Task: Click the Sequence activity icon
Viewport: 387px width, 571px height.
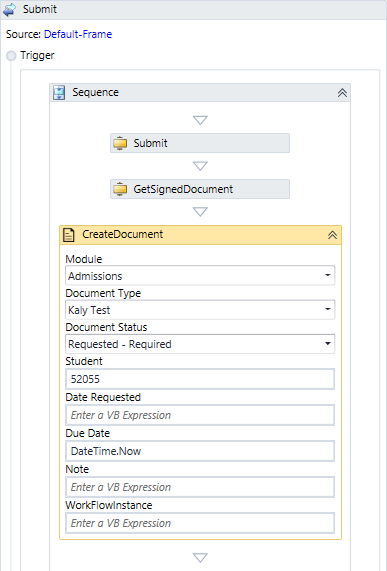Action: point(59,93)
